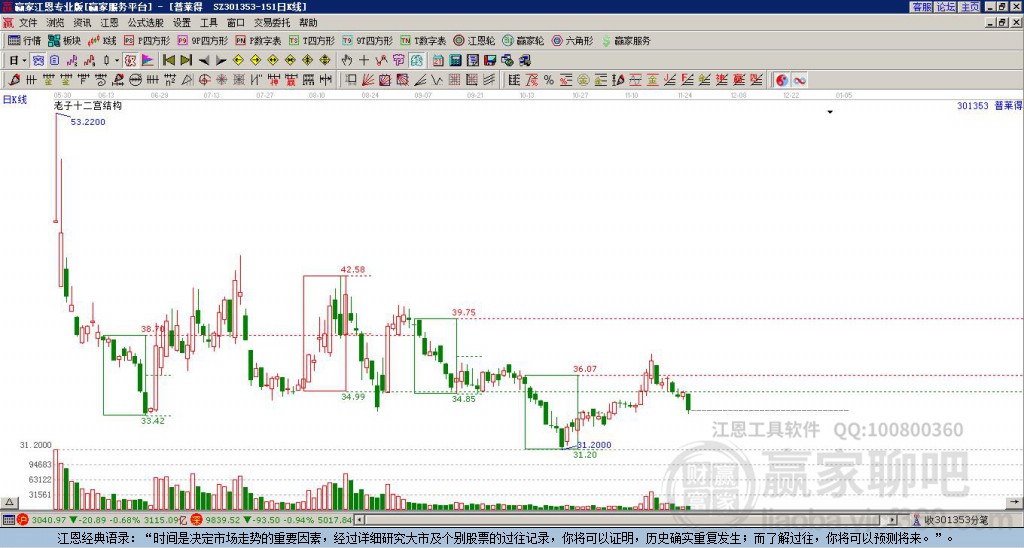Viewport: 1024px width, 548px height.
Task: Open the 浏览 menu
Action: (x=56, y=23)
